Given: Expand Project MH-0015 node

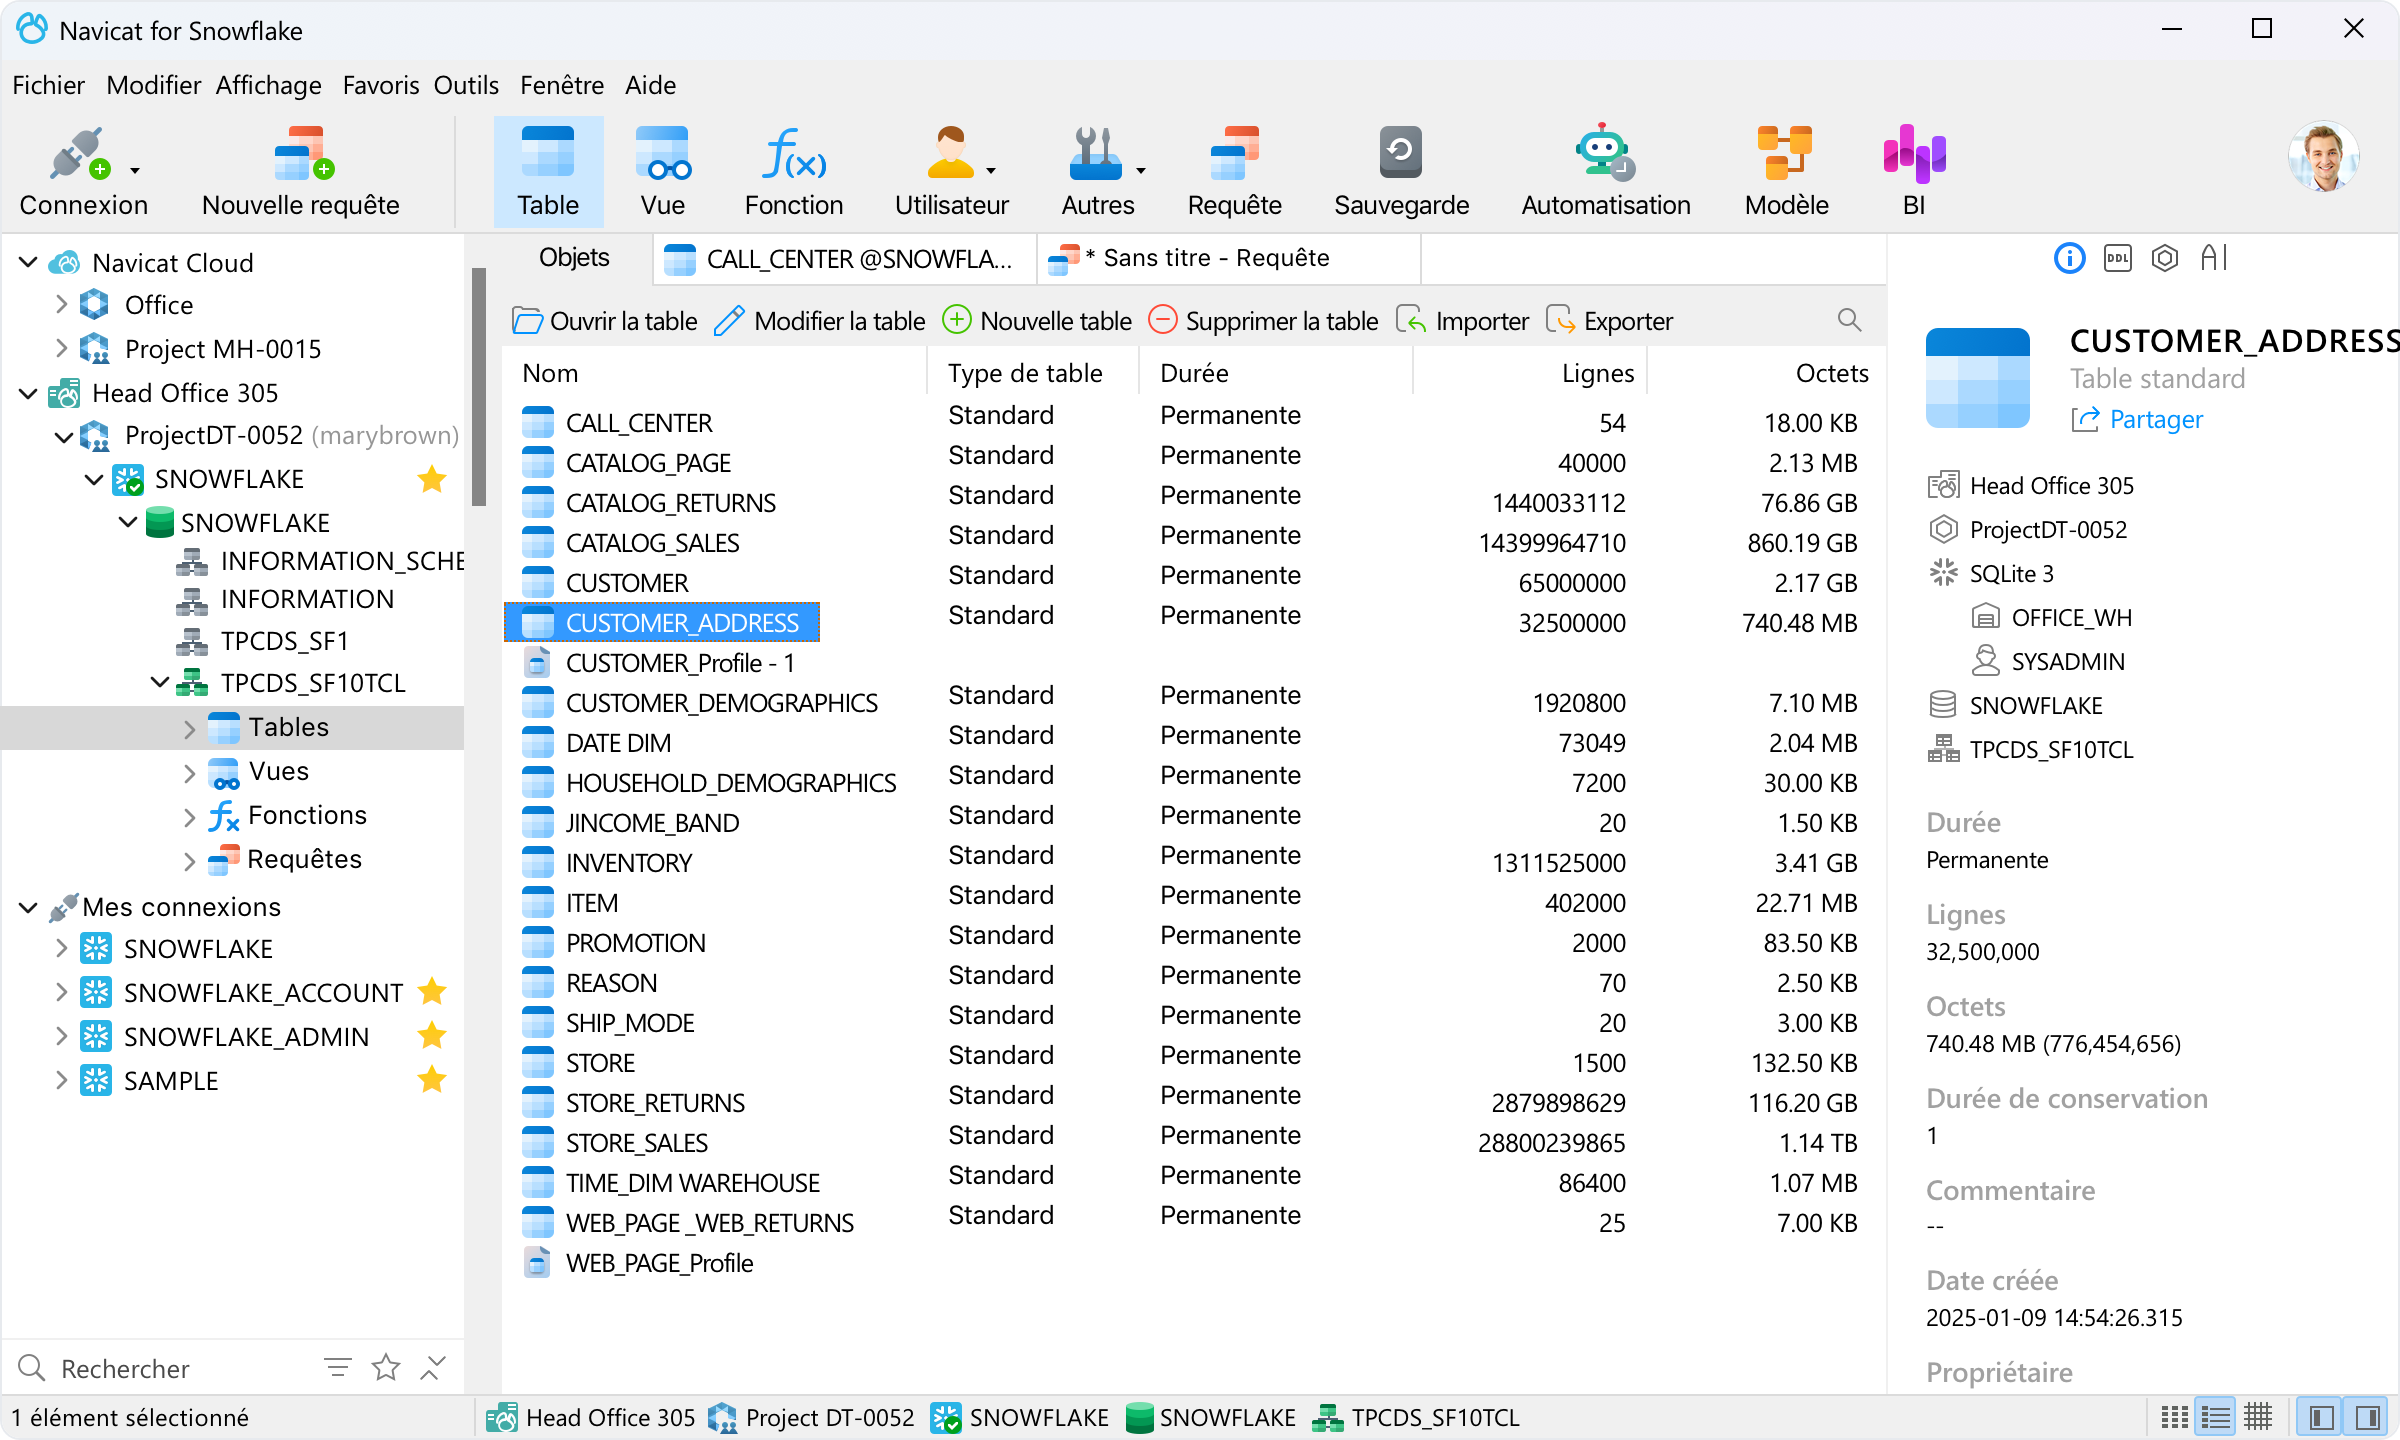Looking at the screenshot, I should click(x=61, y=348).
